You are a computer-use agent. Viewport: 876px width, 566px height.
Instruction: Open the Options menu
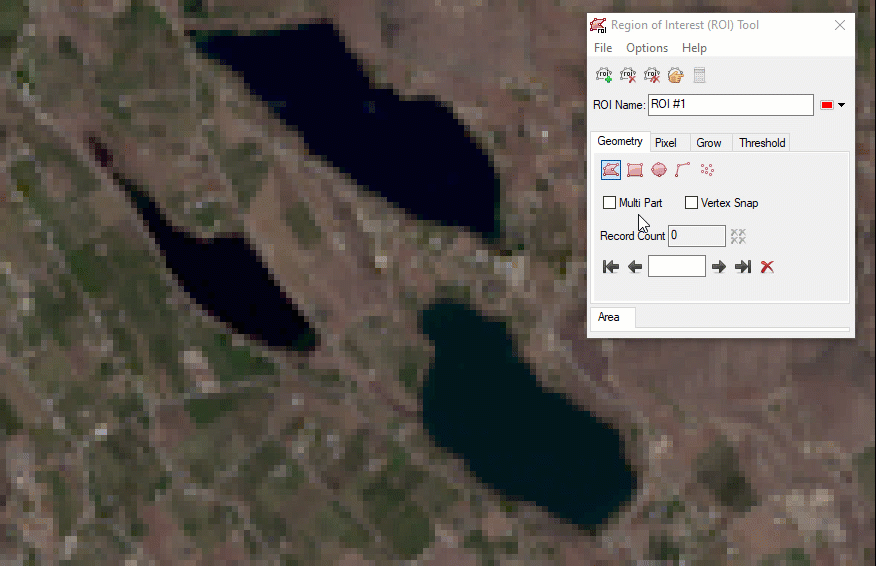coord(647,48)
